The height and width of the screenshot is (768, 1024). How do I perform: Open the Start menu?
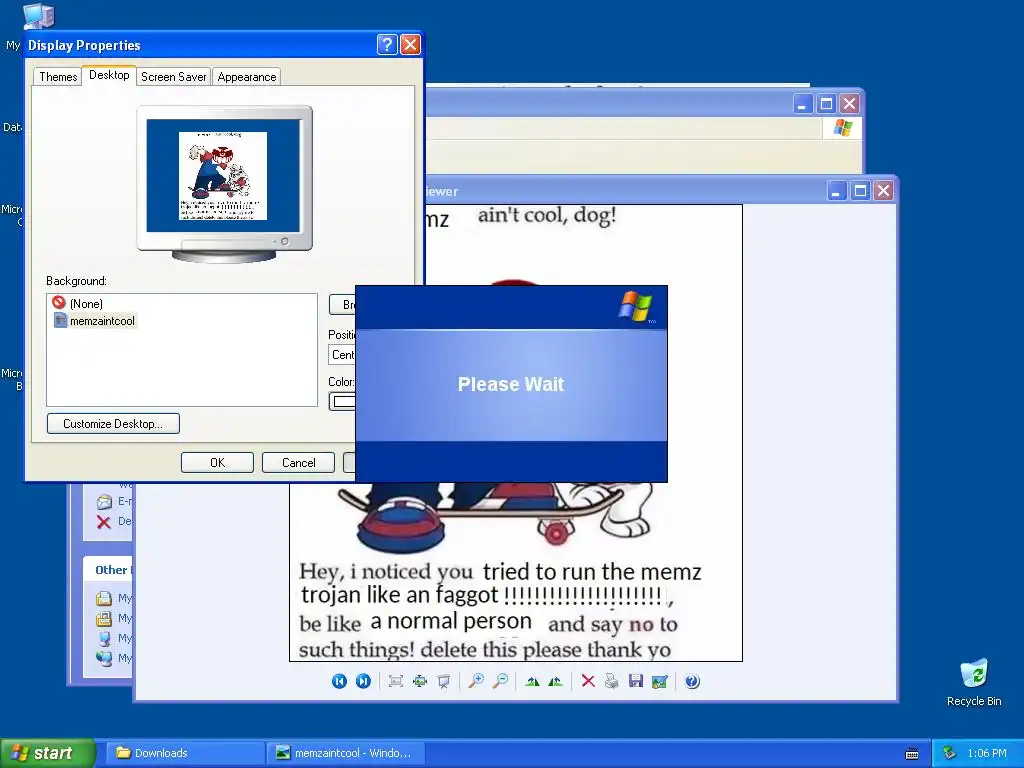(x=47, y=753)
